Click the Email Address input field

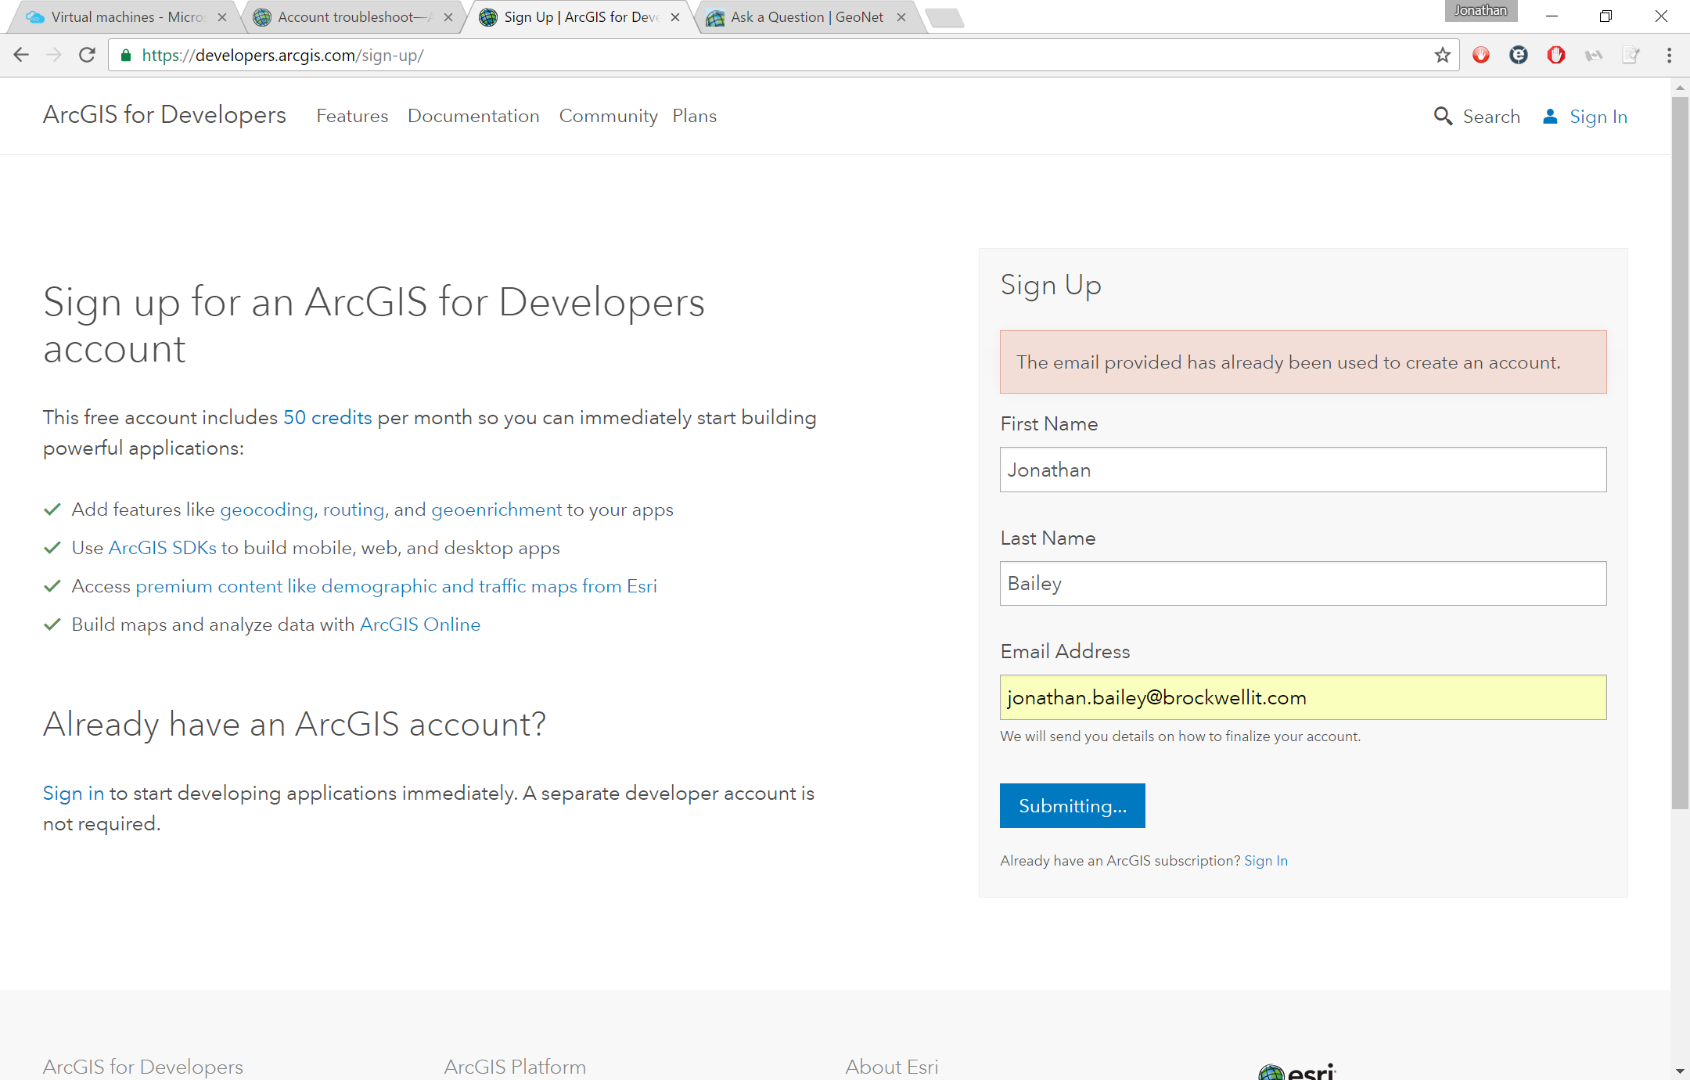coord(1303,698)
